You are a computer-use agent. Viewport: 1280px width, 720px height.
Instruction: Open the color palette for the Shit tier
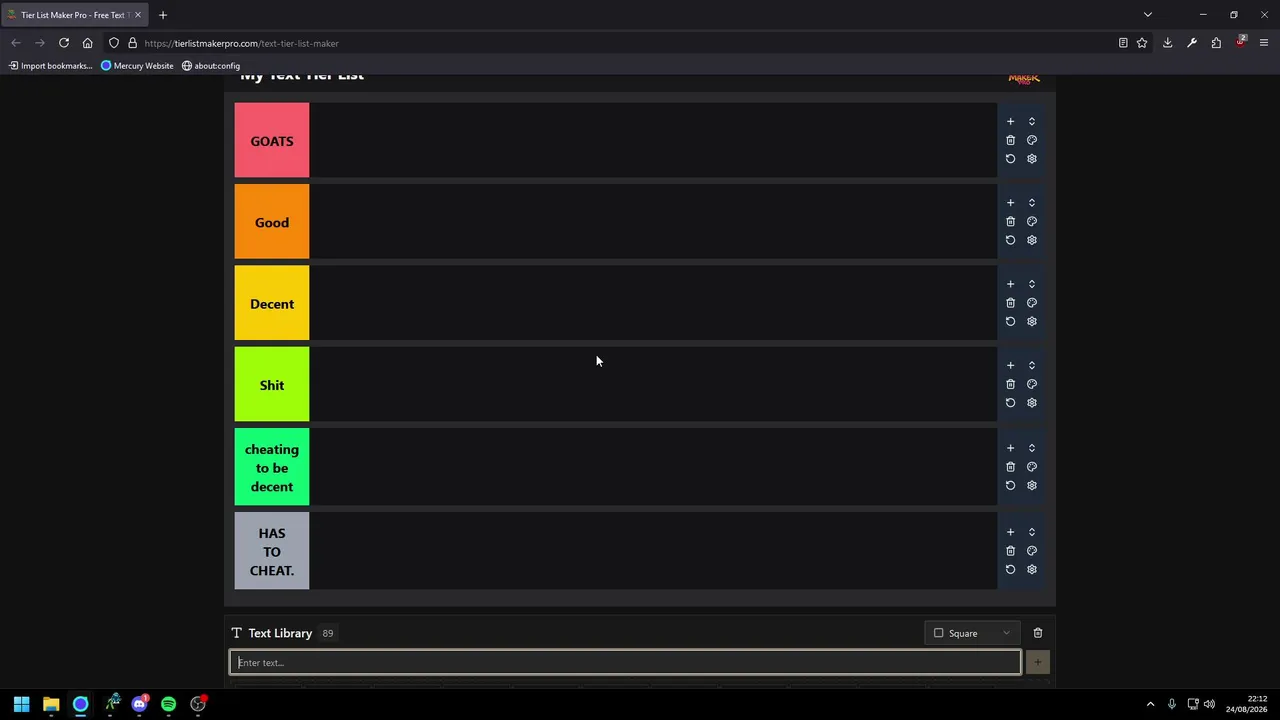tap(1032, 384)
